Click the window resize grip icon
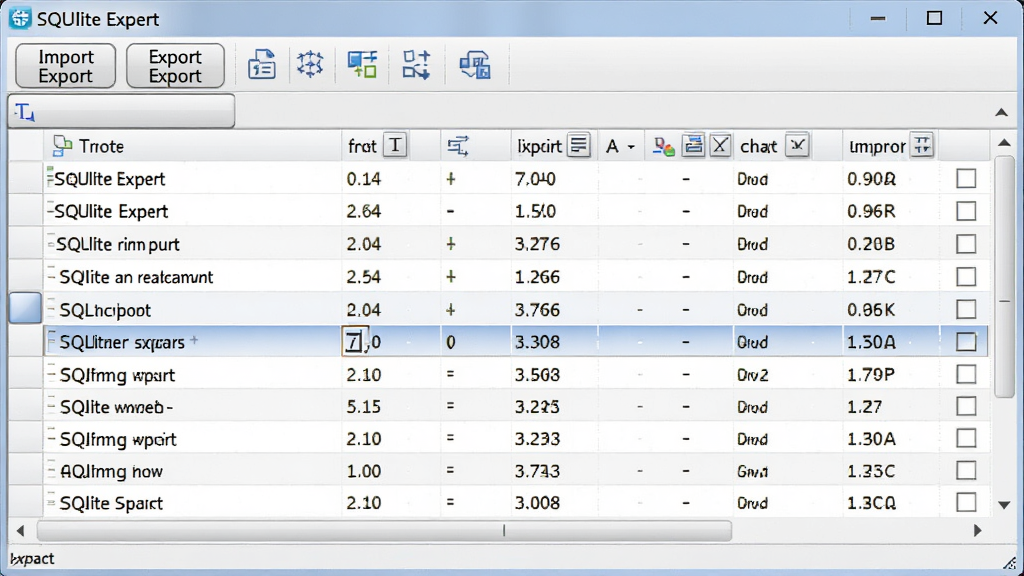 point(1011,562)
